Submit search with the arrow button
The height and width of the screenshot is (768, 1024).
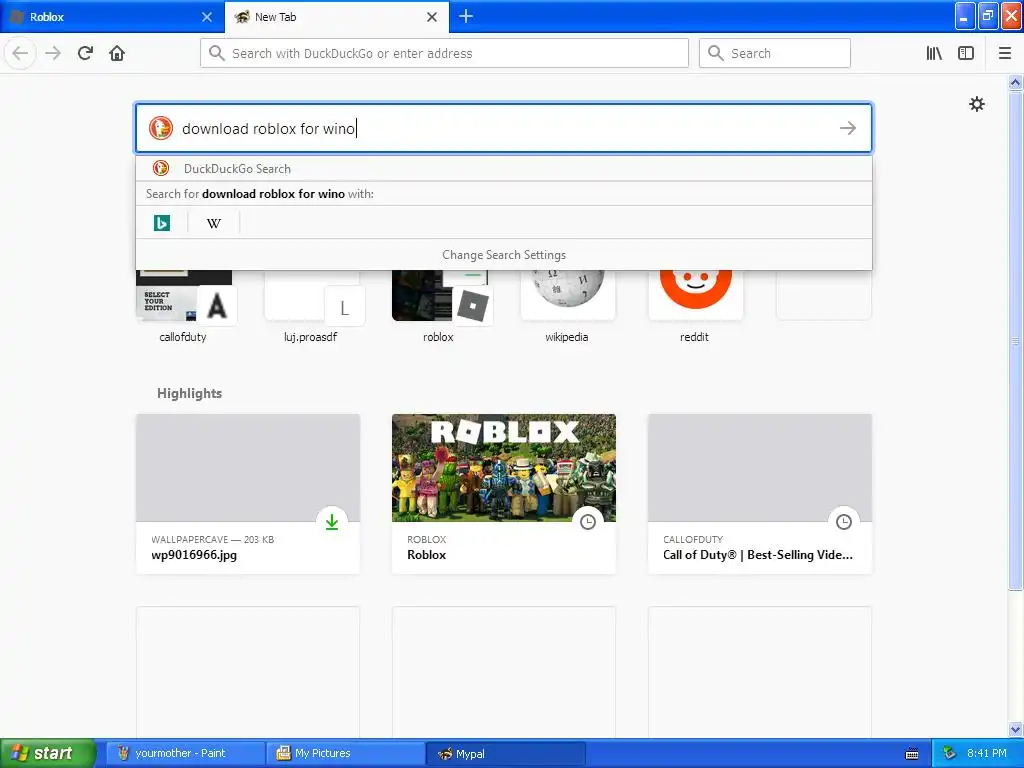[x=848, y=128]
